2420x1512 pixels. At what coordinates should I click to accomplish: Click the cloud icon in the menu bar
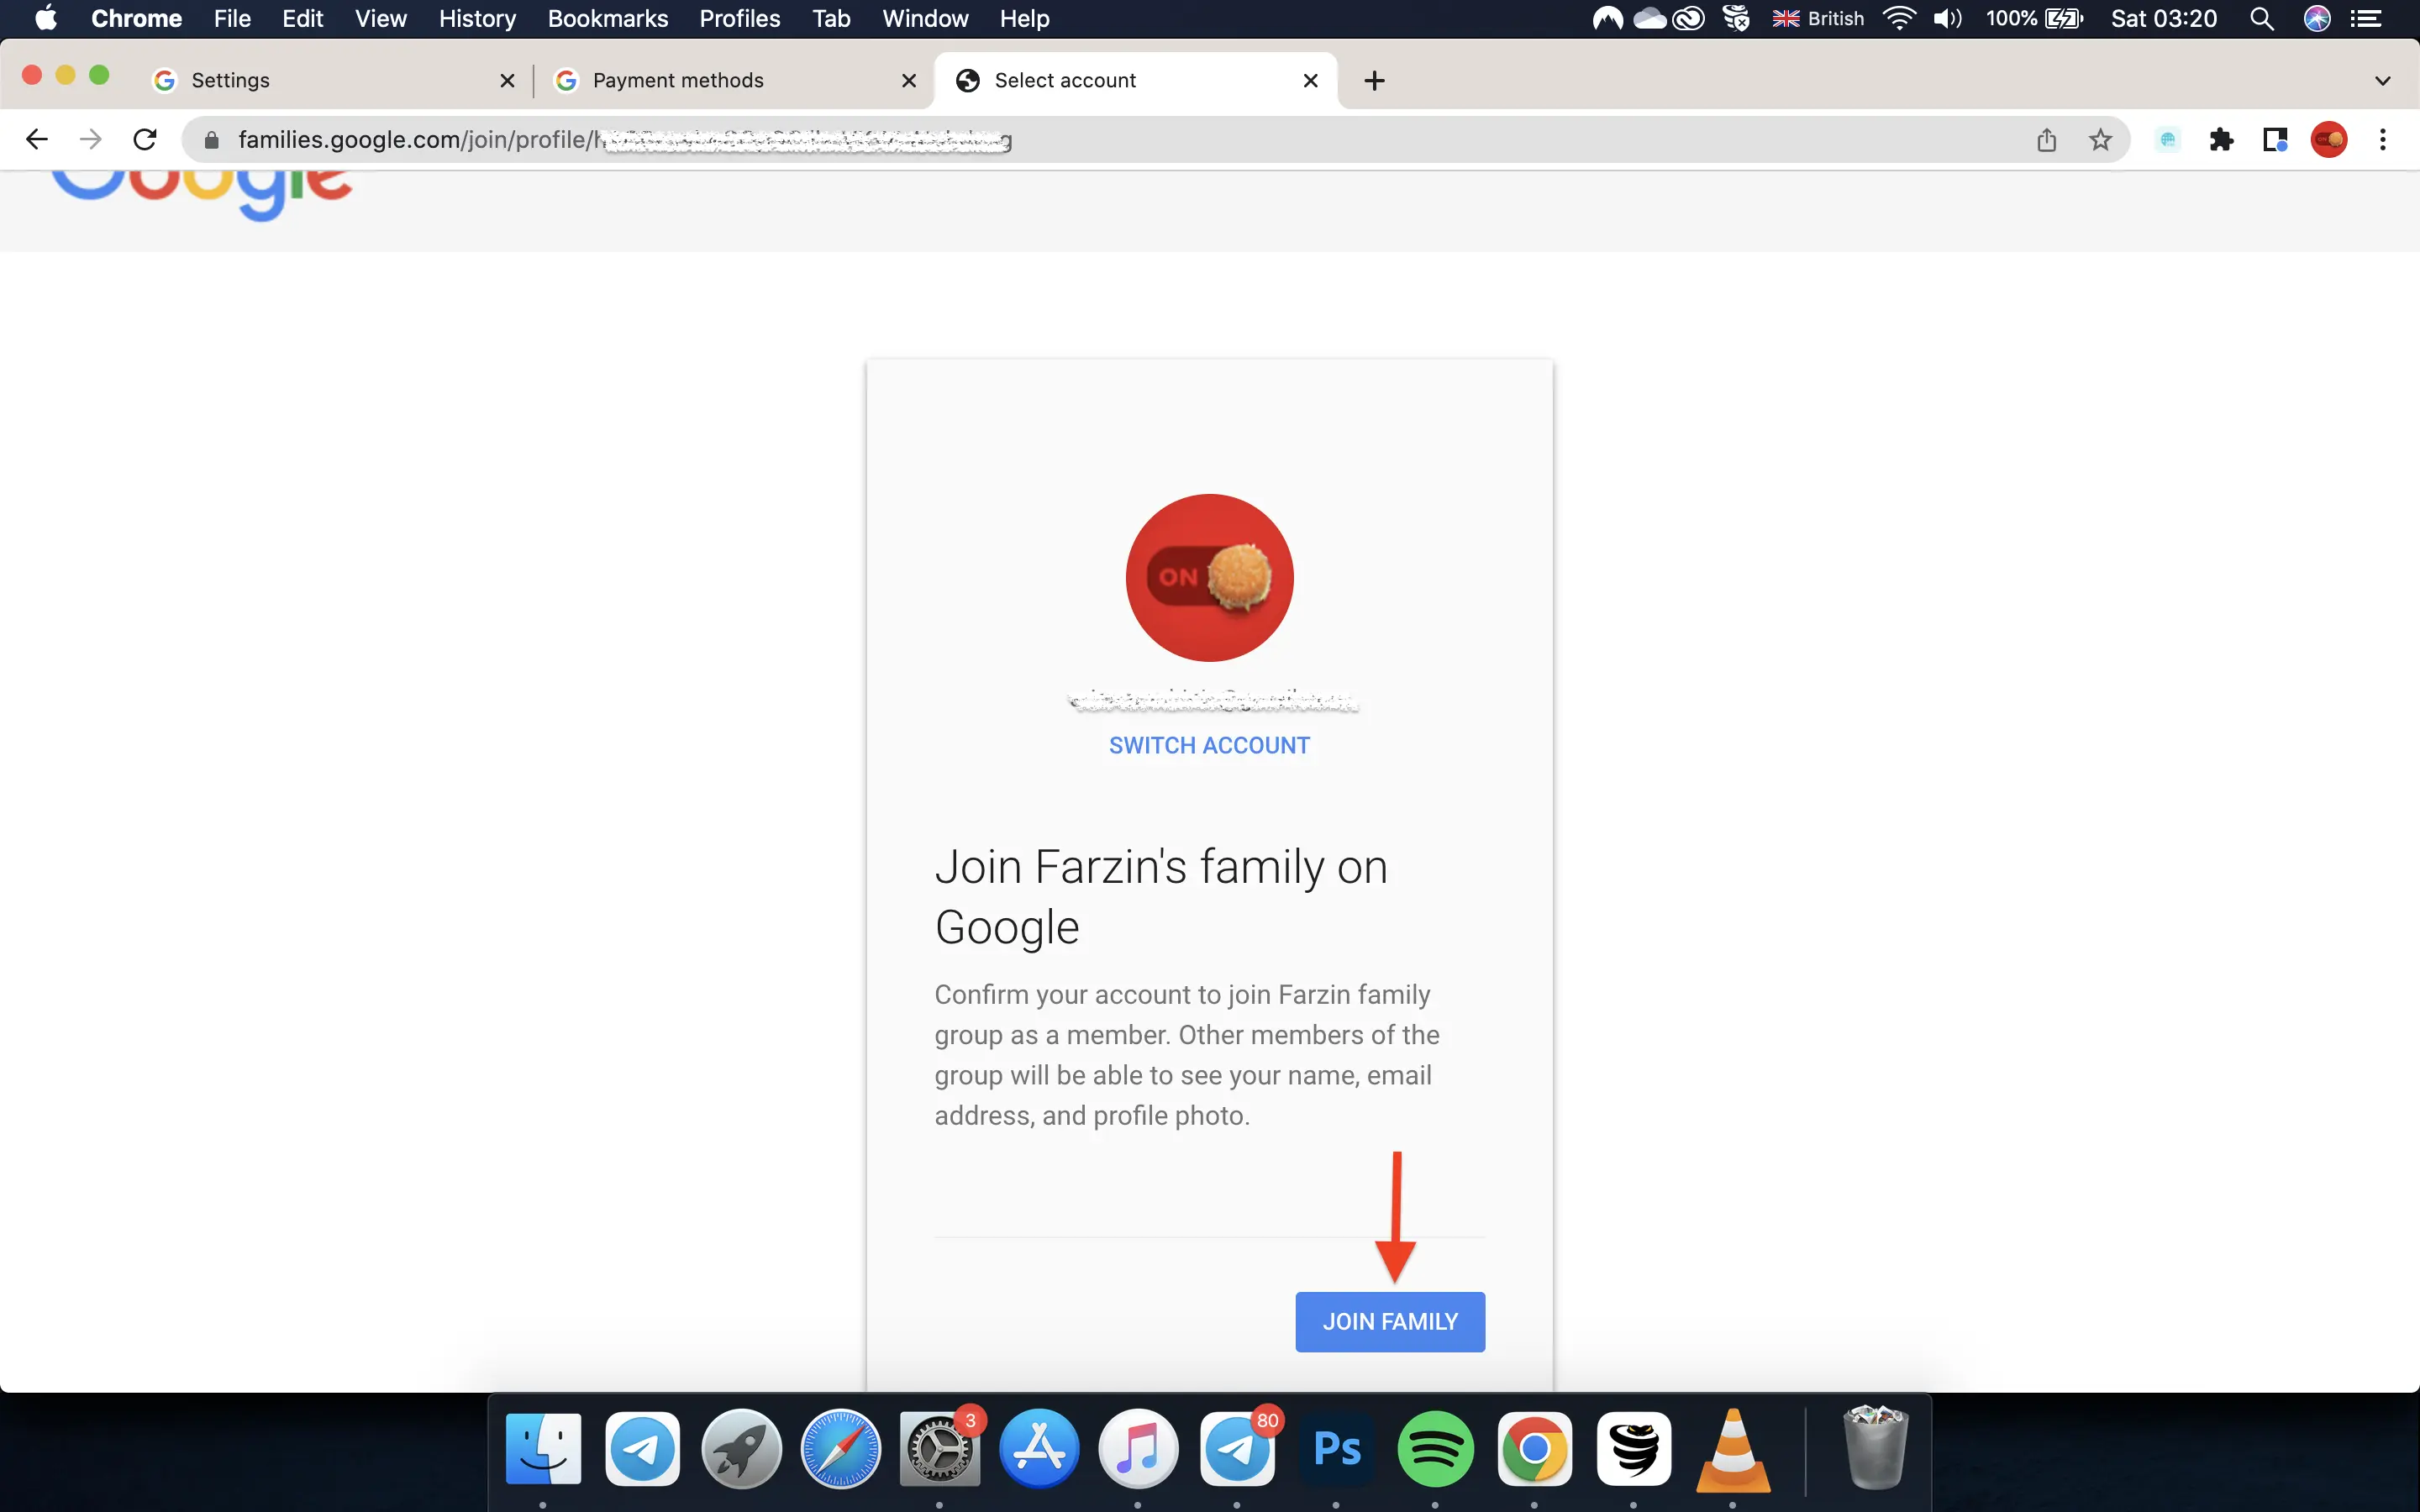pyautogui.click(x=1650, y=19)
